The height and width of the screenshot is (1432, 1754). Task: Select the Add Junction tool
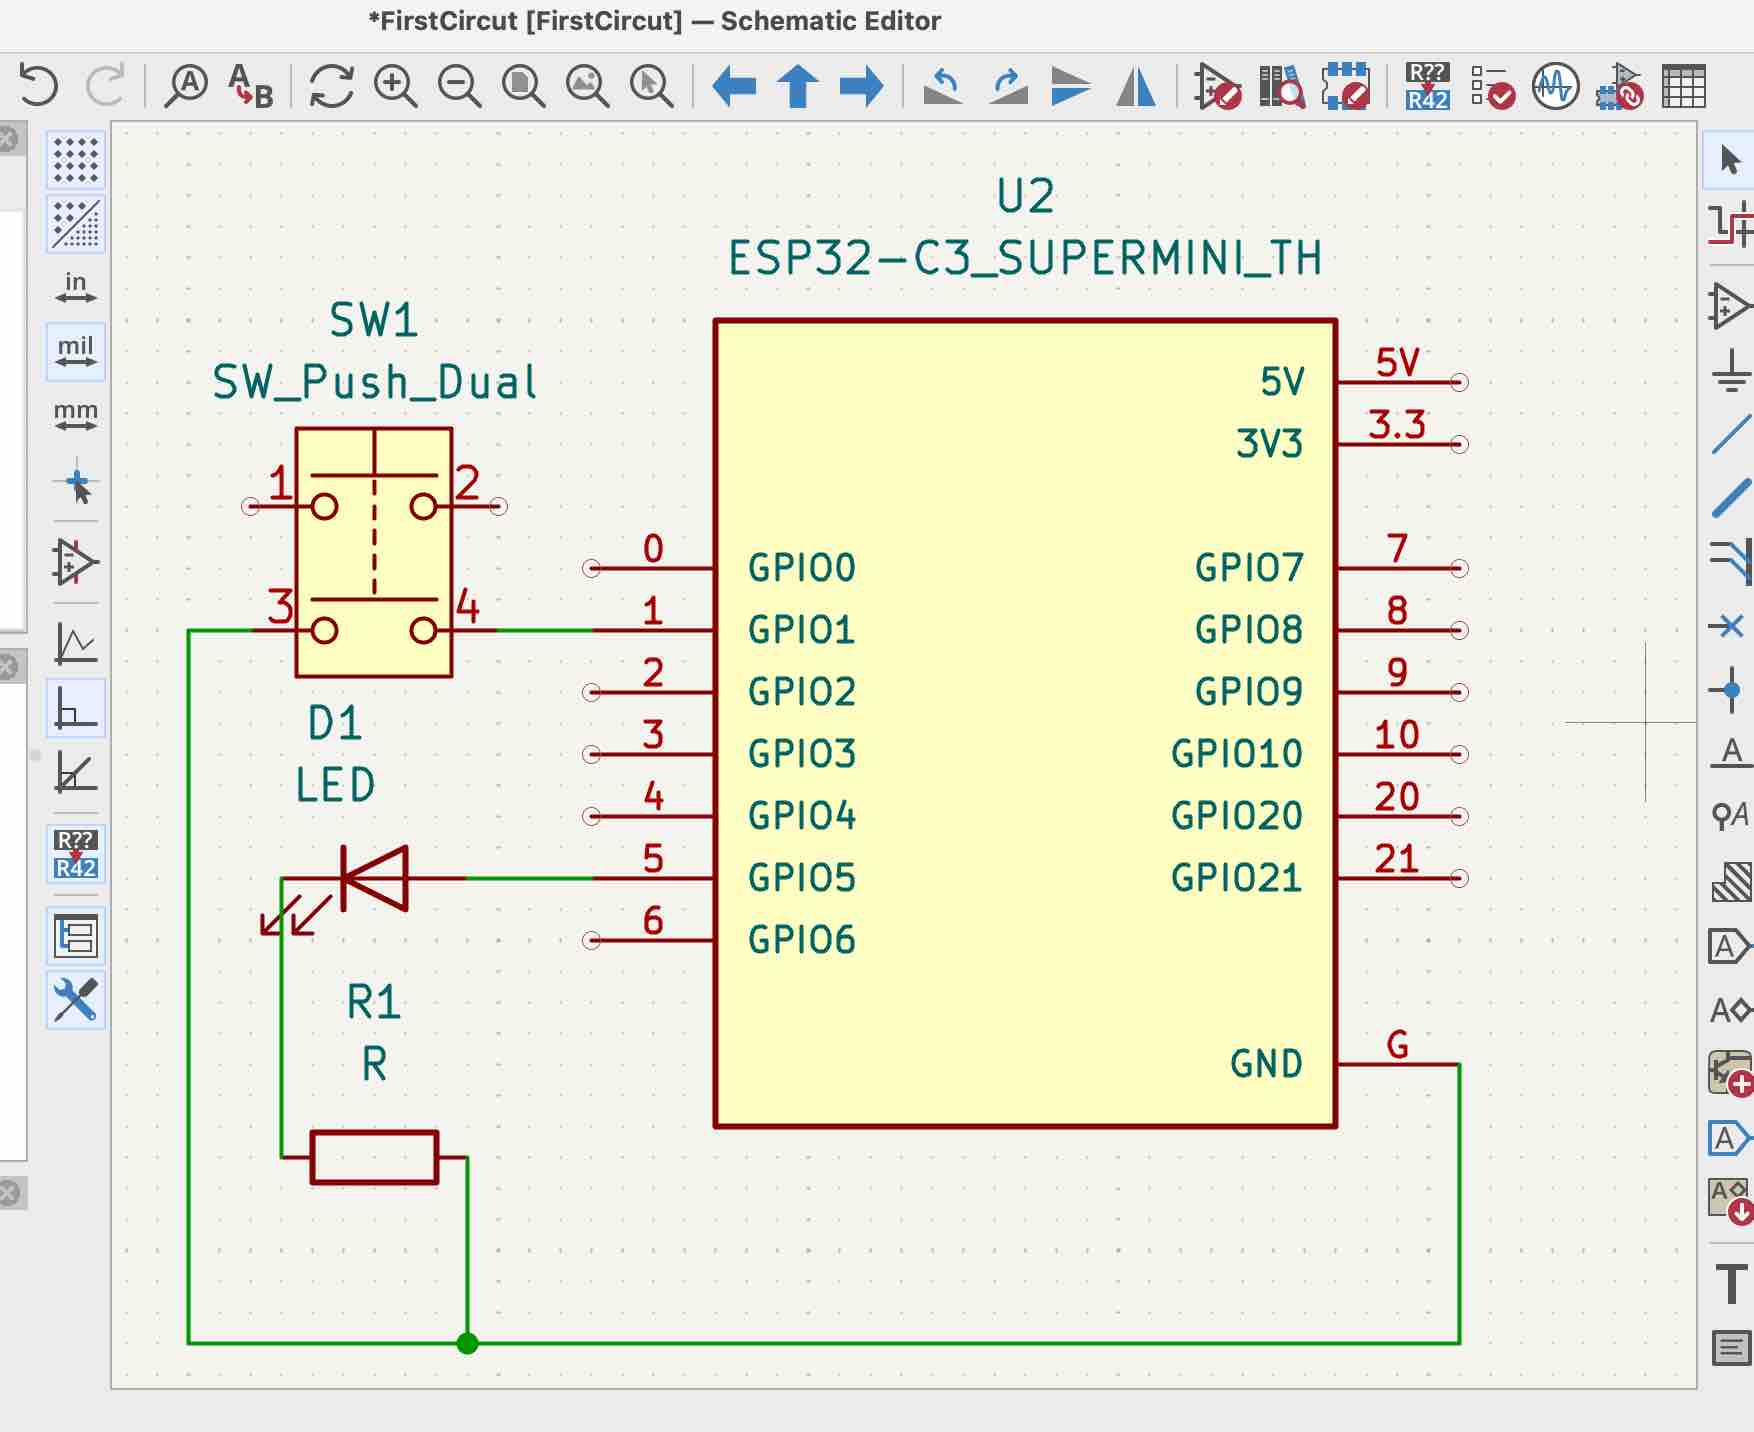click(x=1730, y=690)
